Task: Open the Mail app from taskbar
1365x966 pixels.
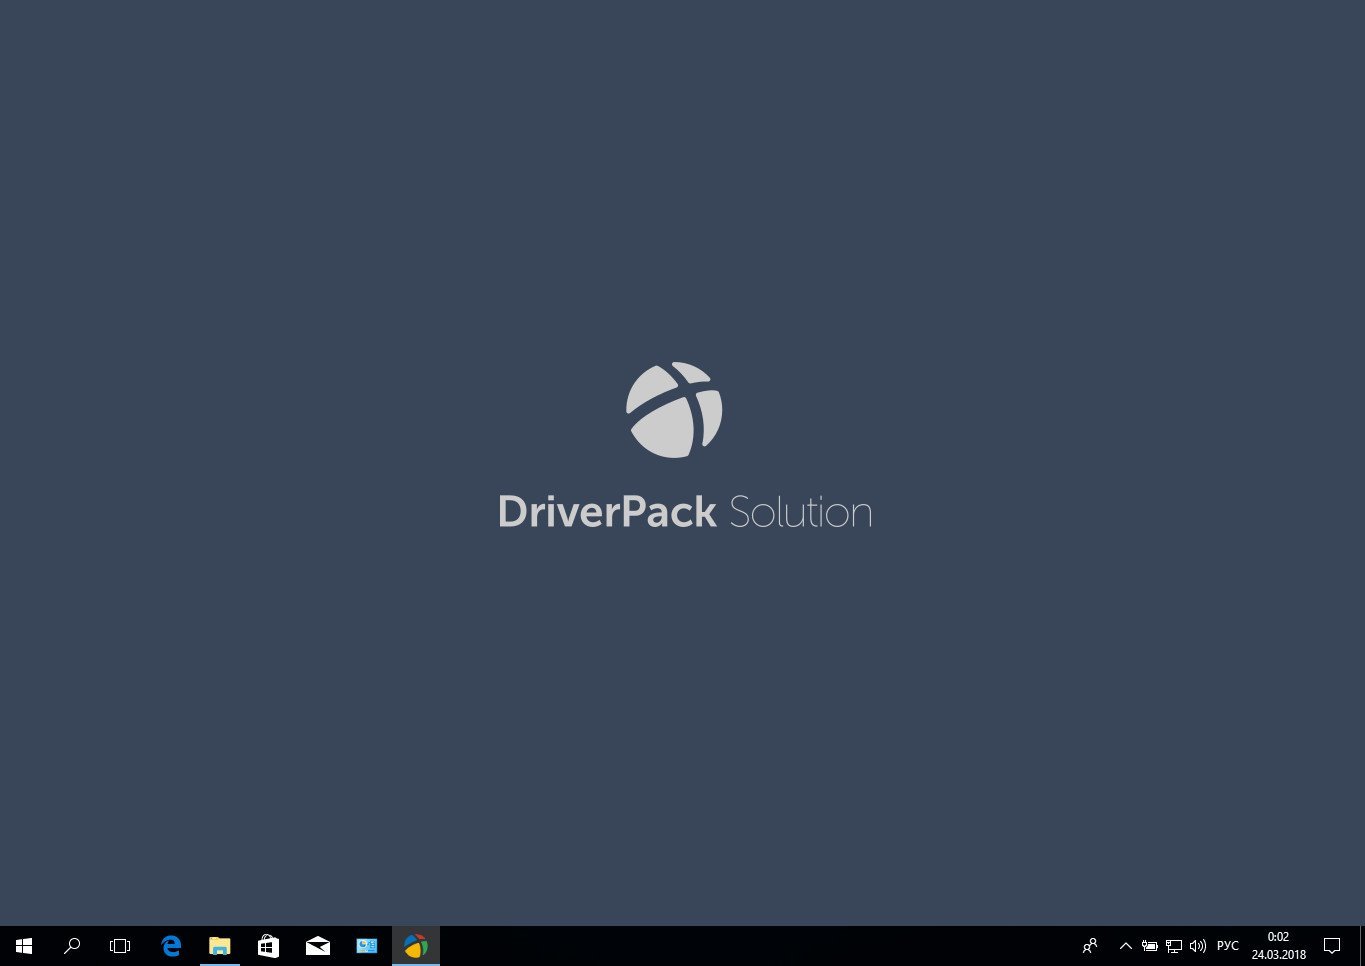Action: [x=318, y=946]
